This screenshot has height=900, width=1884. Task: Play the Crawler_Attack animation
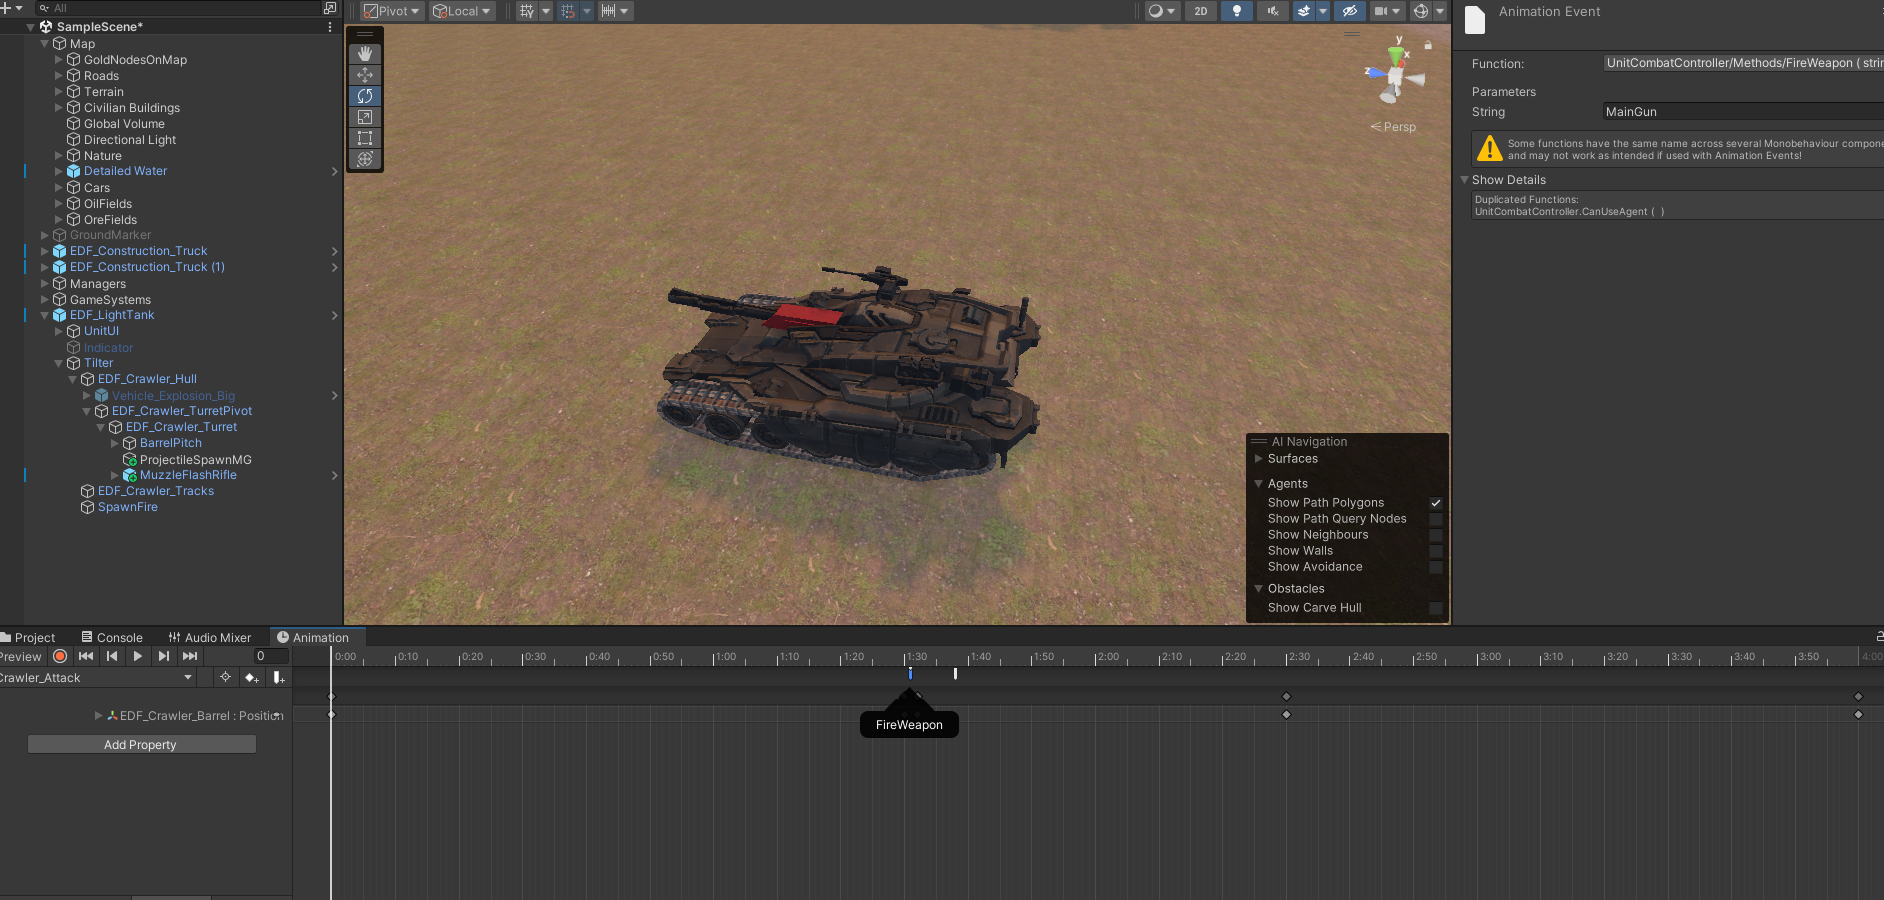pos(138,656)
